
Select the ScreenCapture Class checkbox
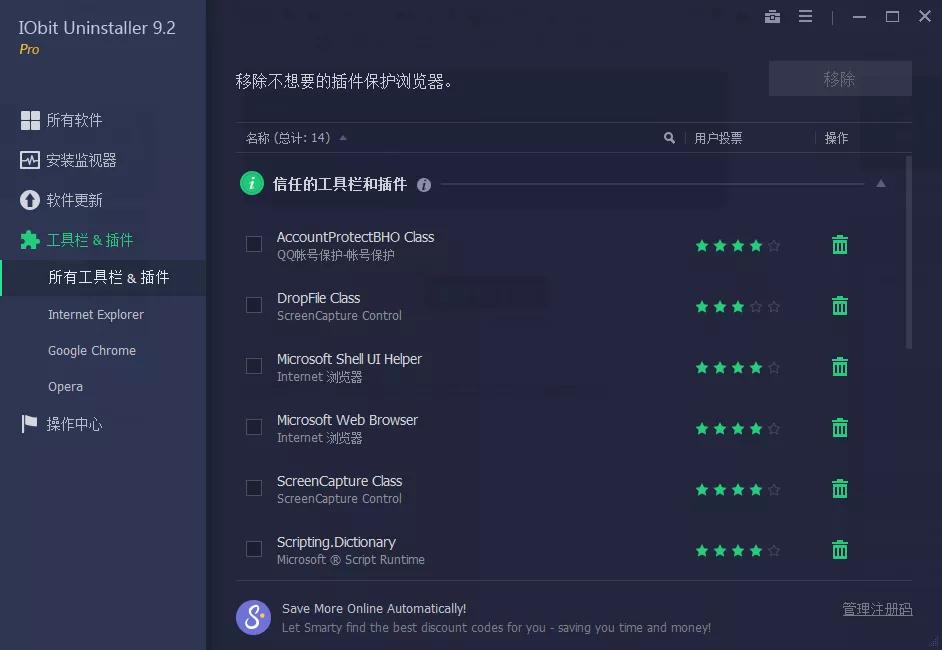[253, 488]
